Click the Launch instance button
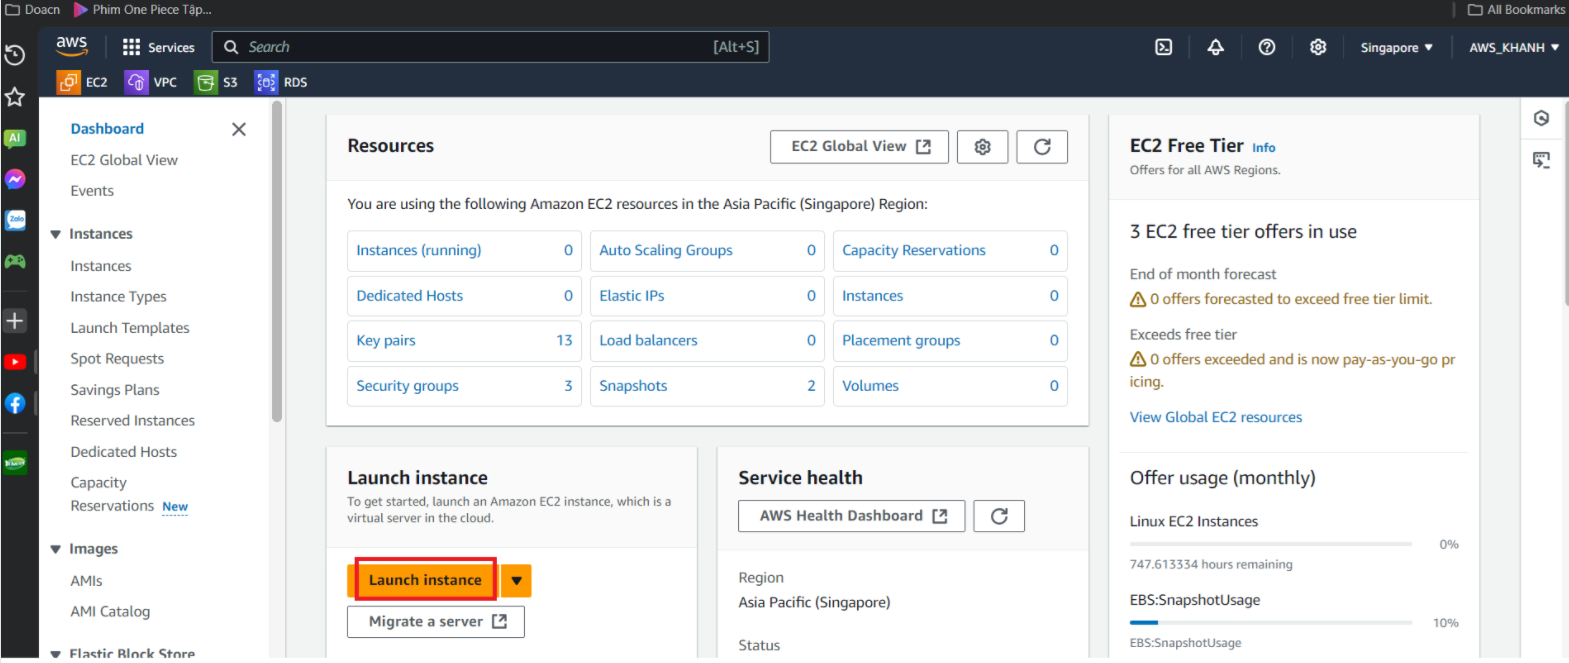The height and width of the screenshot is (663, 1569). [x=425, y=580]
